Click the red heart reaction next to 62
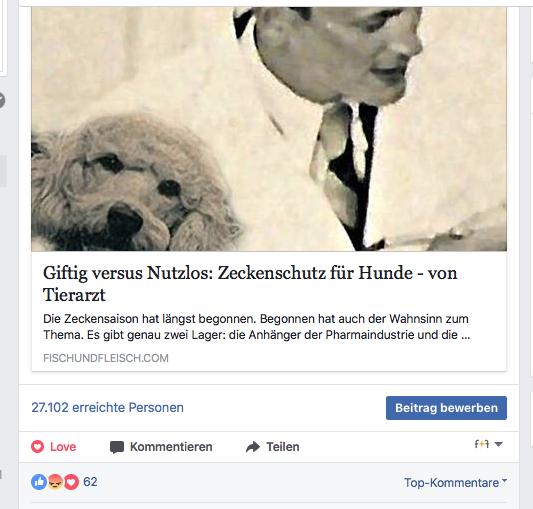This screenshot has width=533, height=509. pyautogui.click(x=71, y=482)
